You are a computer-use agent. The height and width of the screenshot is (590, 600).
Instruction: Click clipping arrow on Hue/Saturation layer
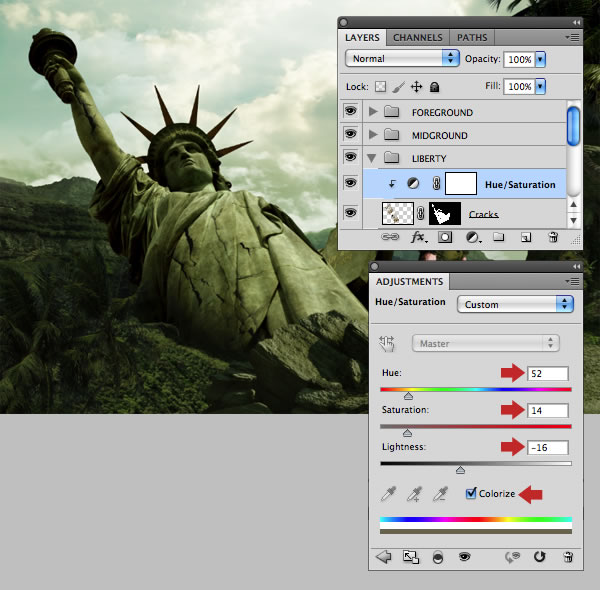pos(392,184)
